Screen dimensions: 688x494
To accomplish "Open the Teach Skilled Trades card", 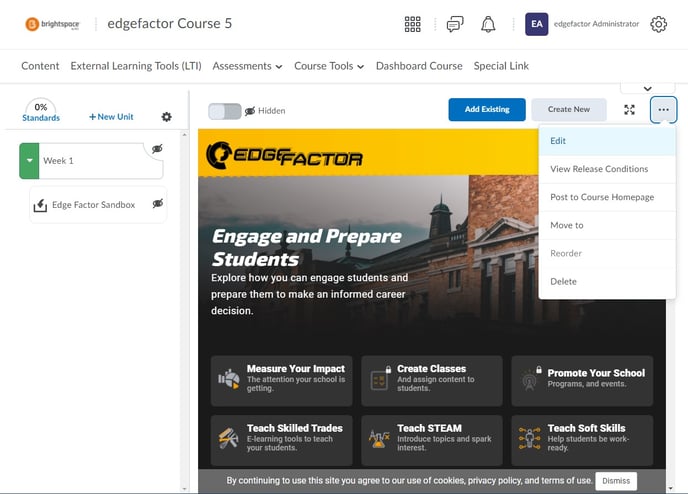I will coord(281,440).
